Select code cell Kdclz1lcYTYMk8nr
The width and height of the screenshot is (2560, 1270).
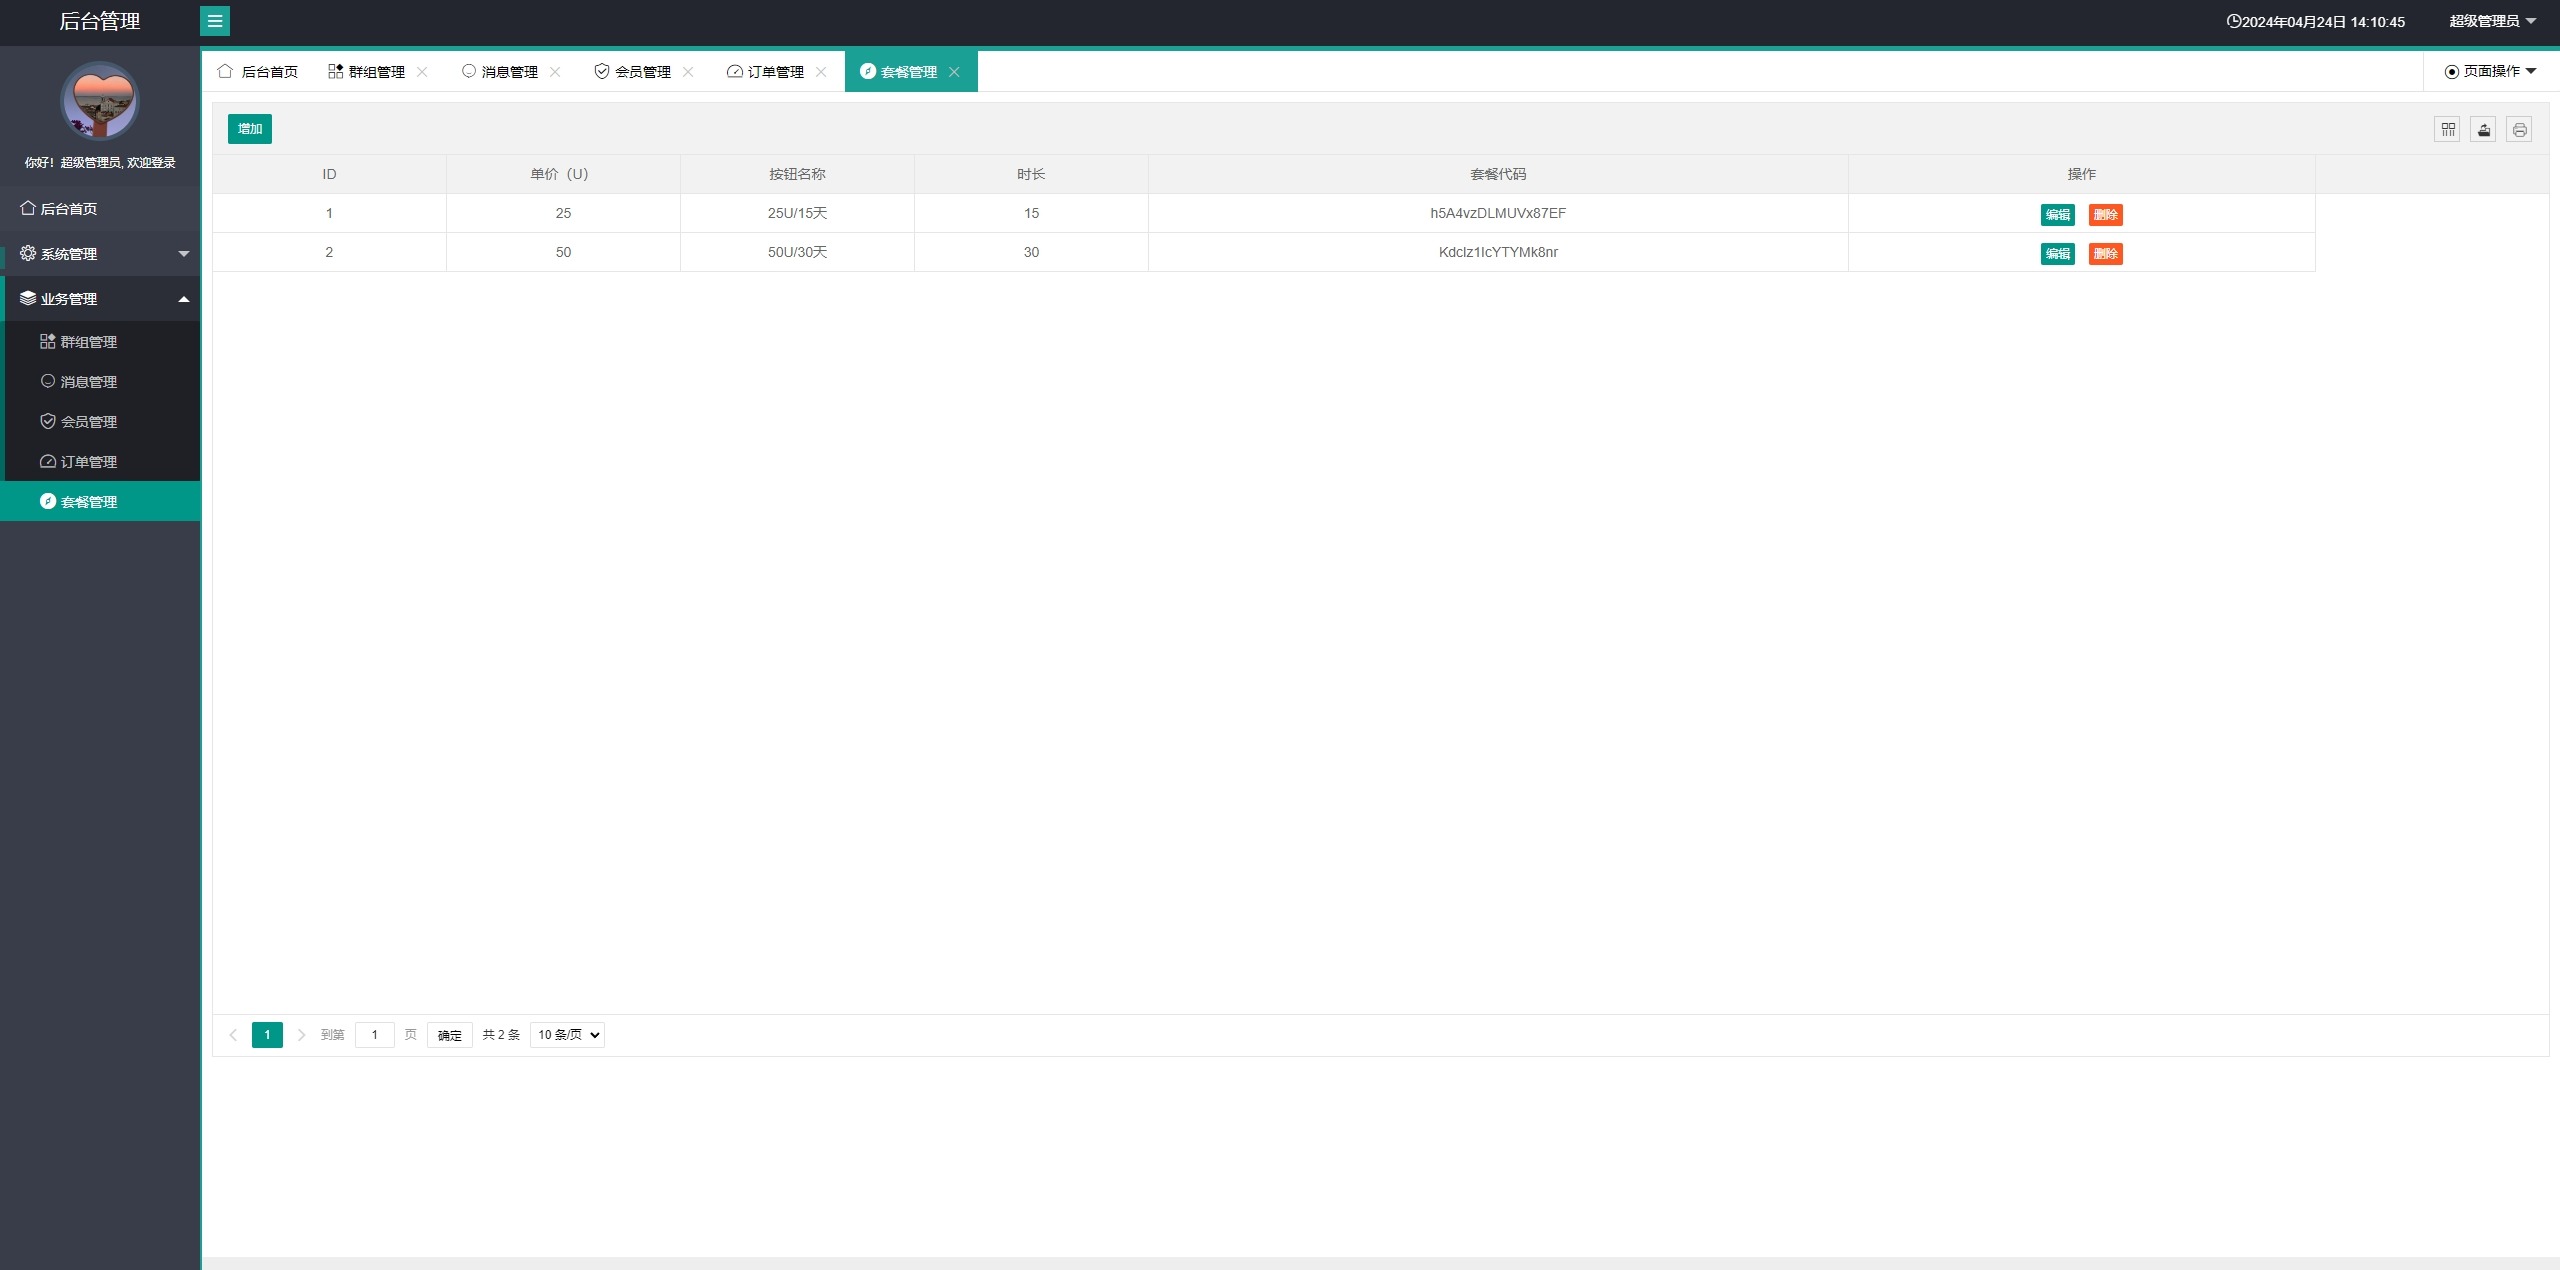[1498, 252]
